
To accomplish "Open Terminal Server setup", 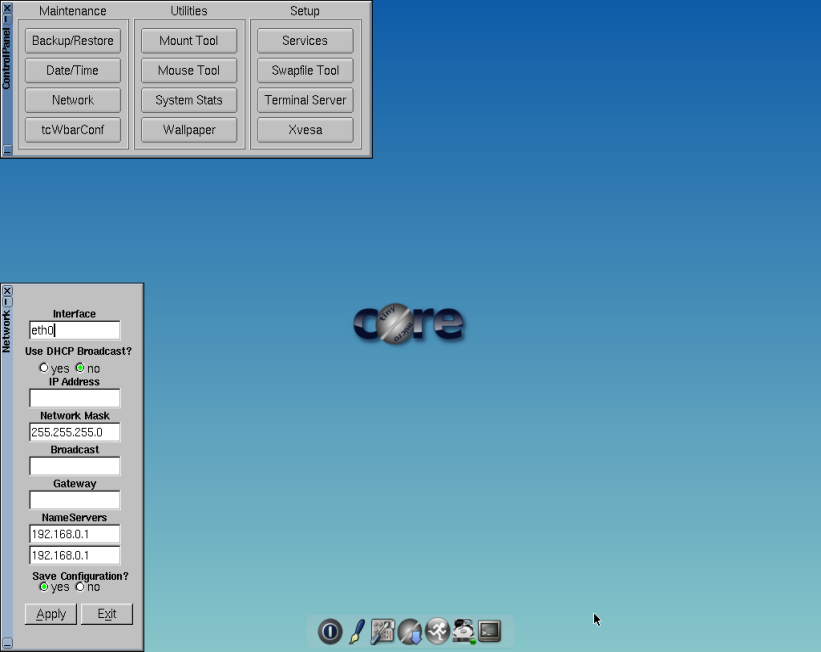I will [305, 100].
